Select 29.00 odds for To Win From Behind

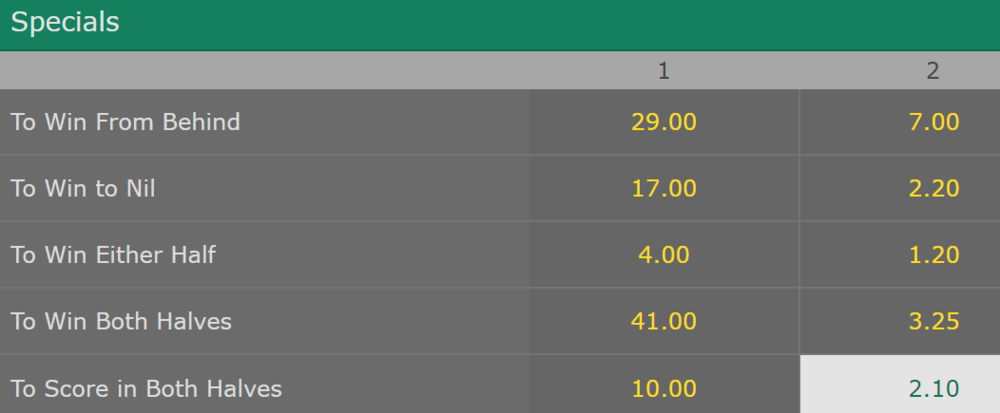664,122
